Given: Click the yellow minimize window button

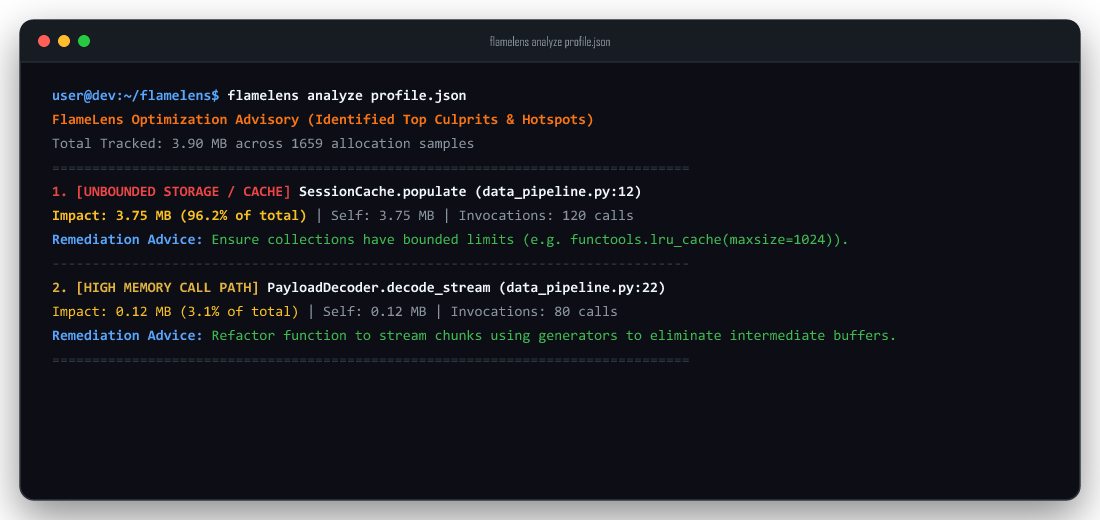Looking at the screenshot, I should (x=64, y=41).
